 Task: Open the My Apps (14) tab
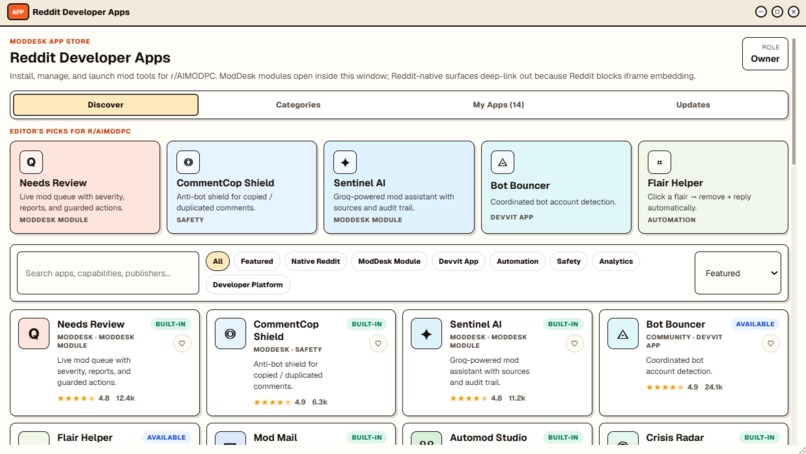498,104
